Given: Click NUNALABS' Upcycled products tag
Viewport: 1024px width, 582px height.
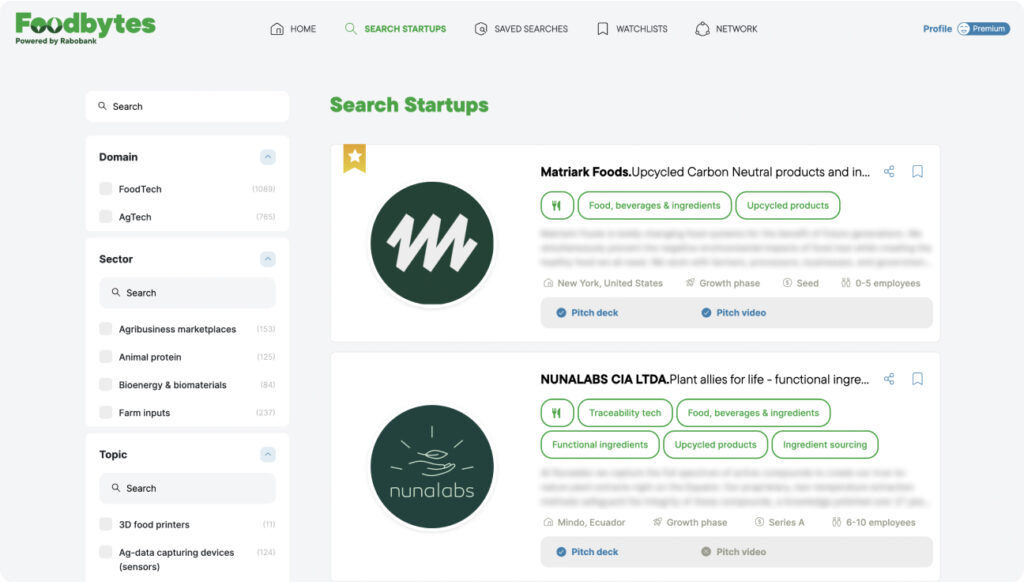Looking at the screenshot, I should coord(715,445).
